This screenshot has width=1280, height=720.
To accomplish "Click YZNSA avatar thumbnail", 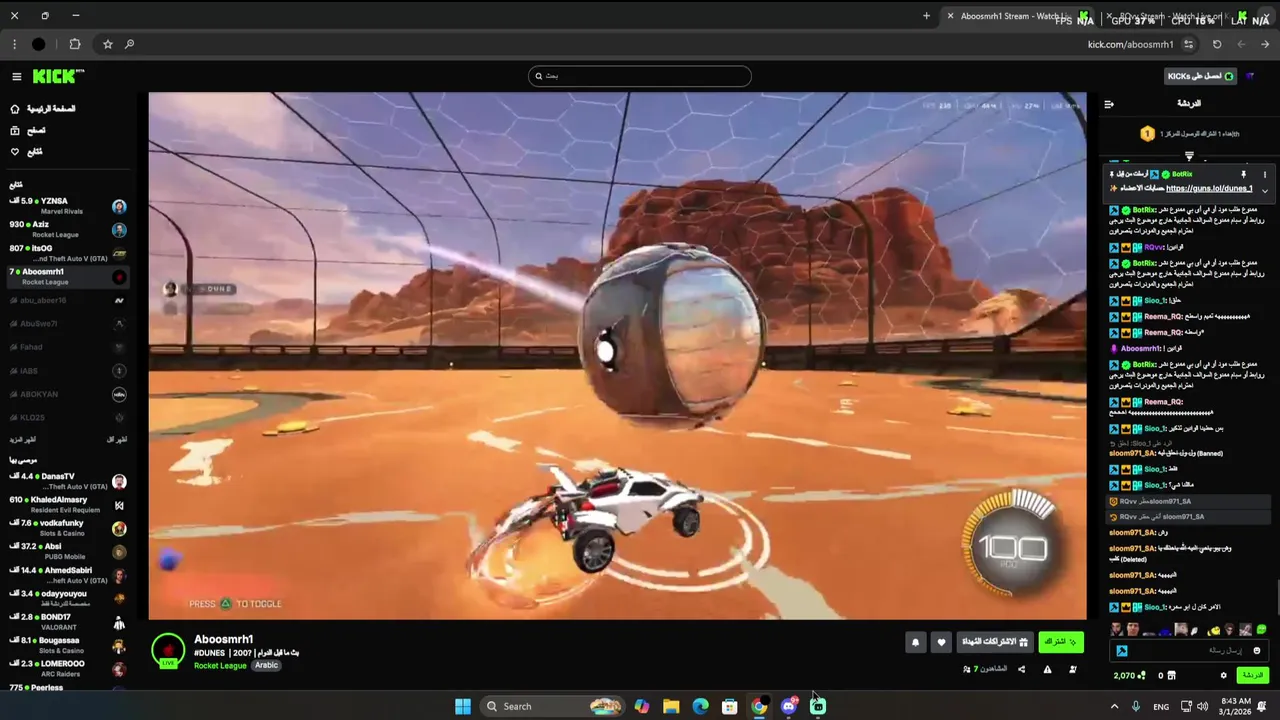I will (119, 207).
